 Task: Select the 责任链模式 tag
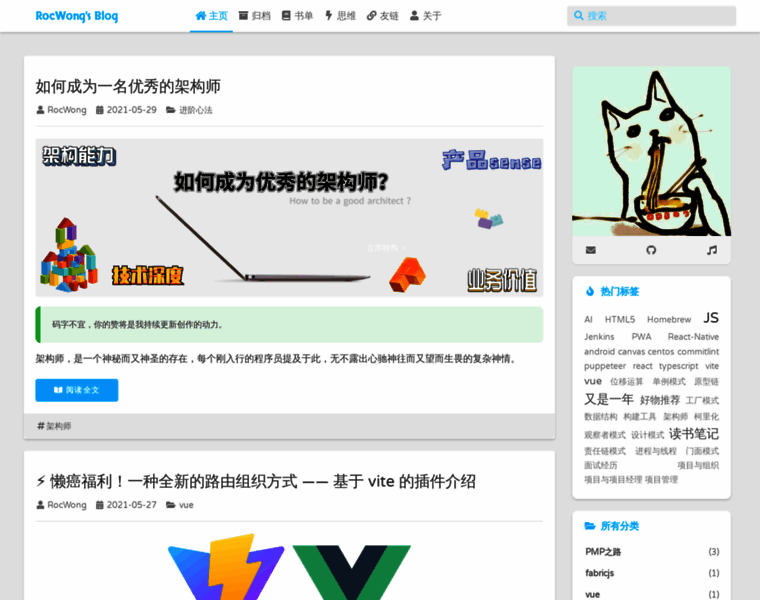point(604,451)
